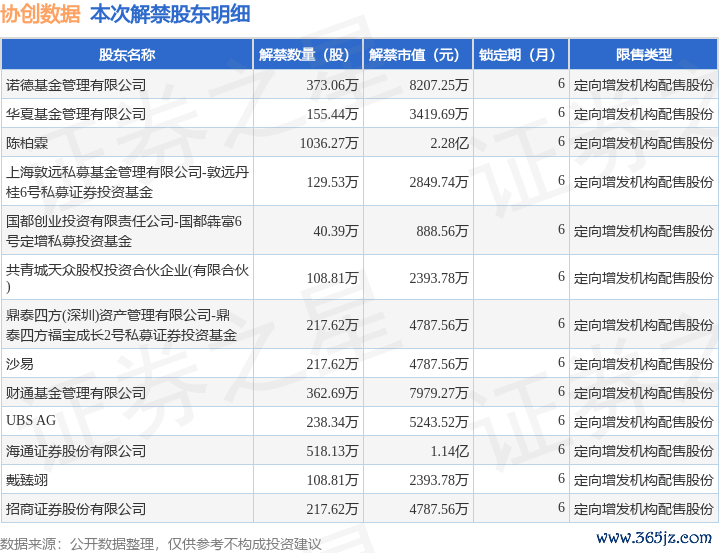Click market value 888.56万
719x553 pixels.
[x=442, y=231]
